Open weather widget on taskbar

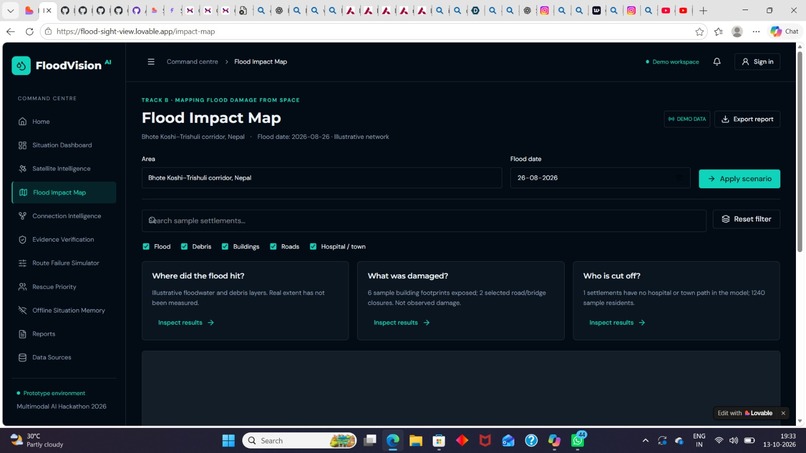point(37,440)
